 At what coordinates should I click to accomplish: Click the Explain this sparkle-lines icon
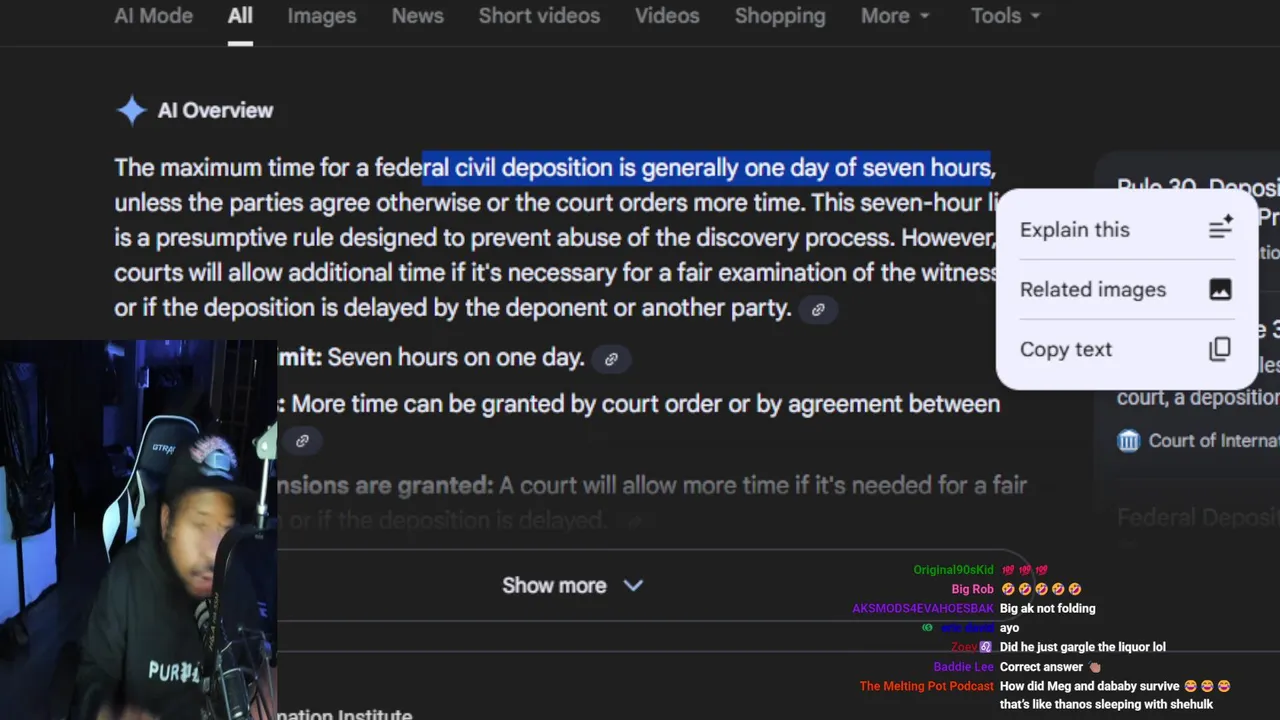(x=1220, y=228)
